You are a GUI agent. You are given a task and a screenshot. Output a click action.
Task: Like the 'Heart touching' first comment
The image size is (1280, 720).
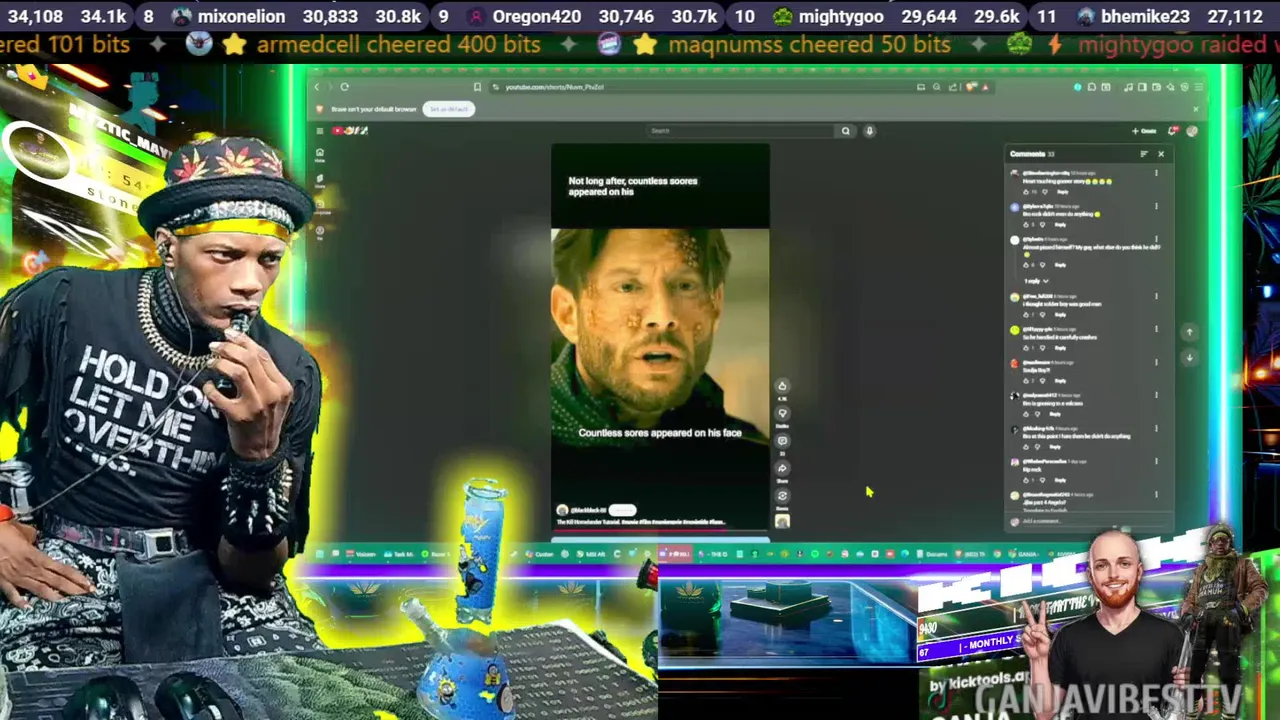[x=1026, y=191]
